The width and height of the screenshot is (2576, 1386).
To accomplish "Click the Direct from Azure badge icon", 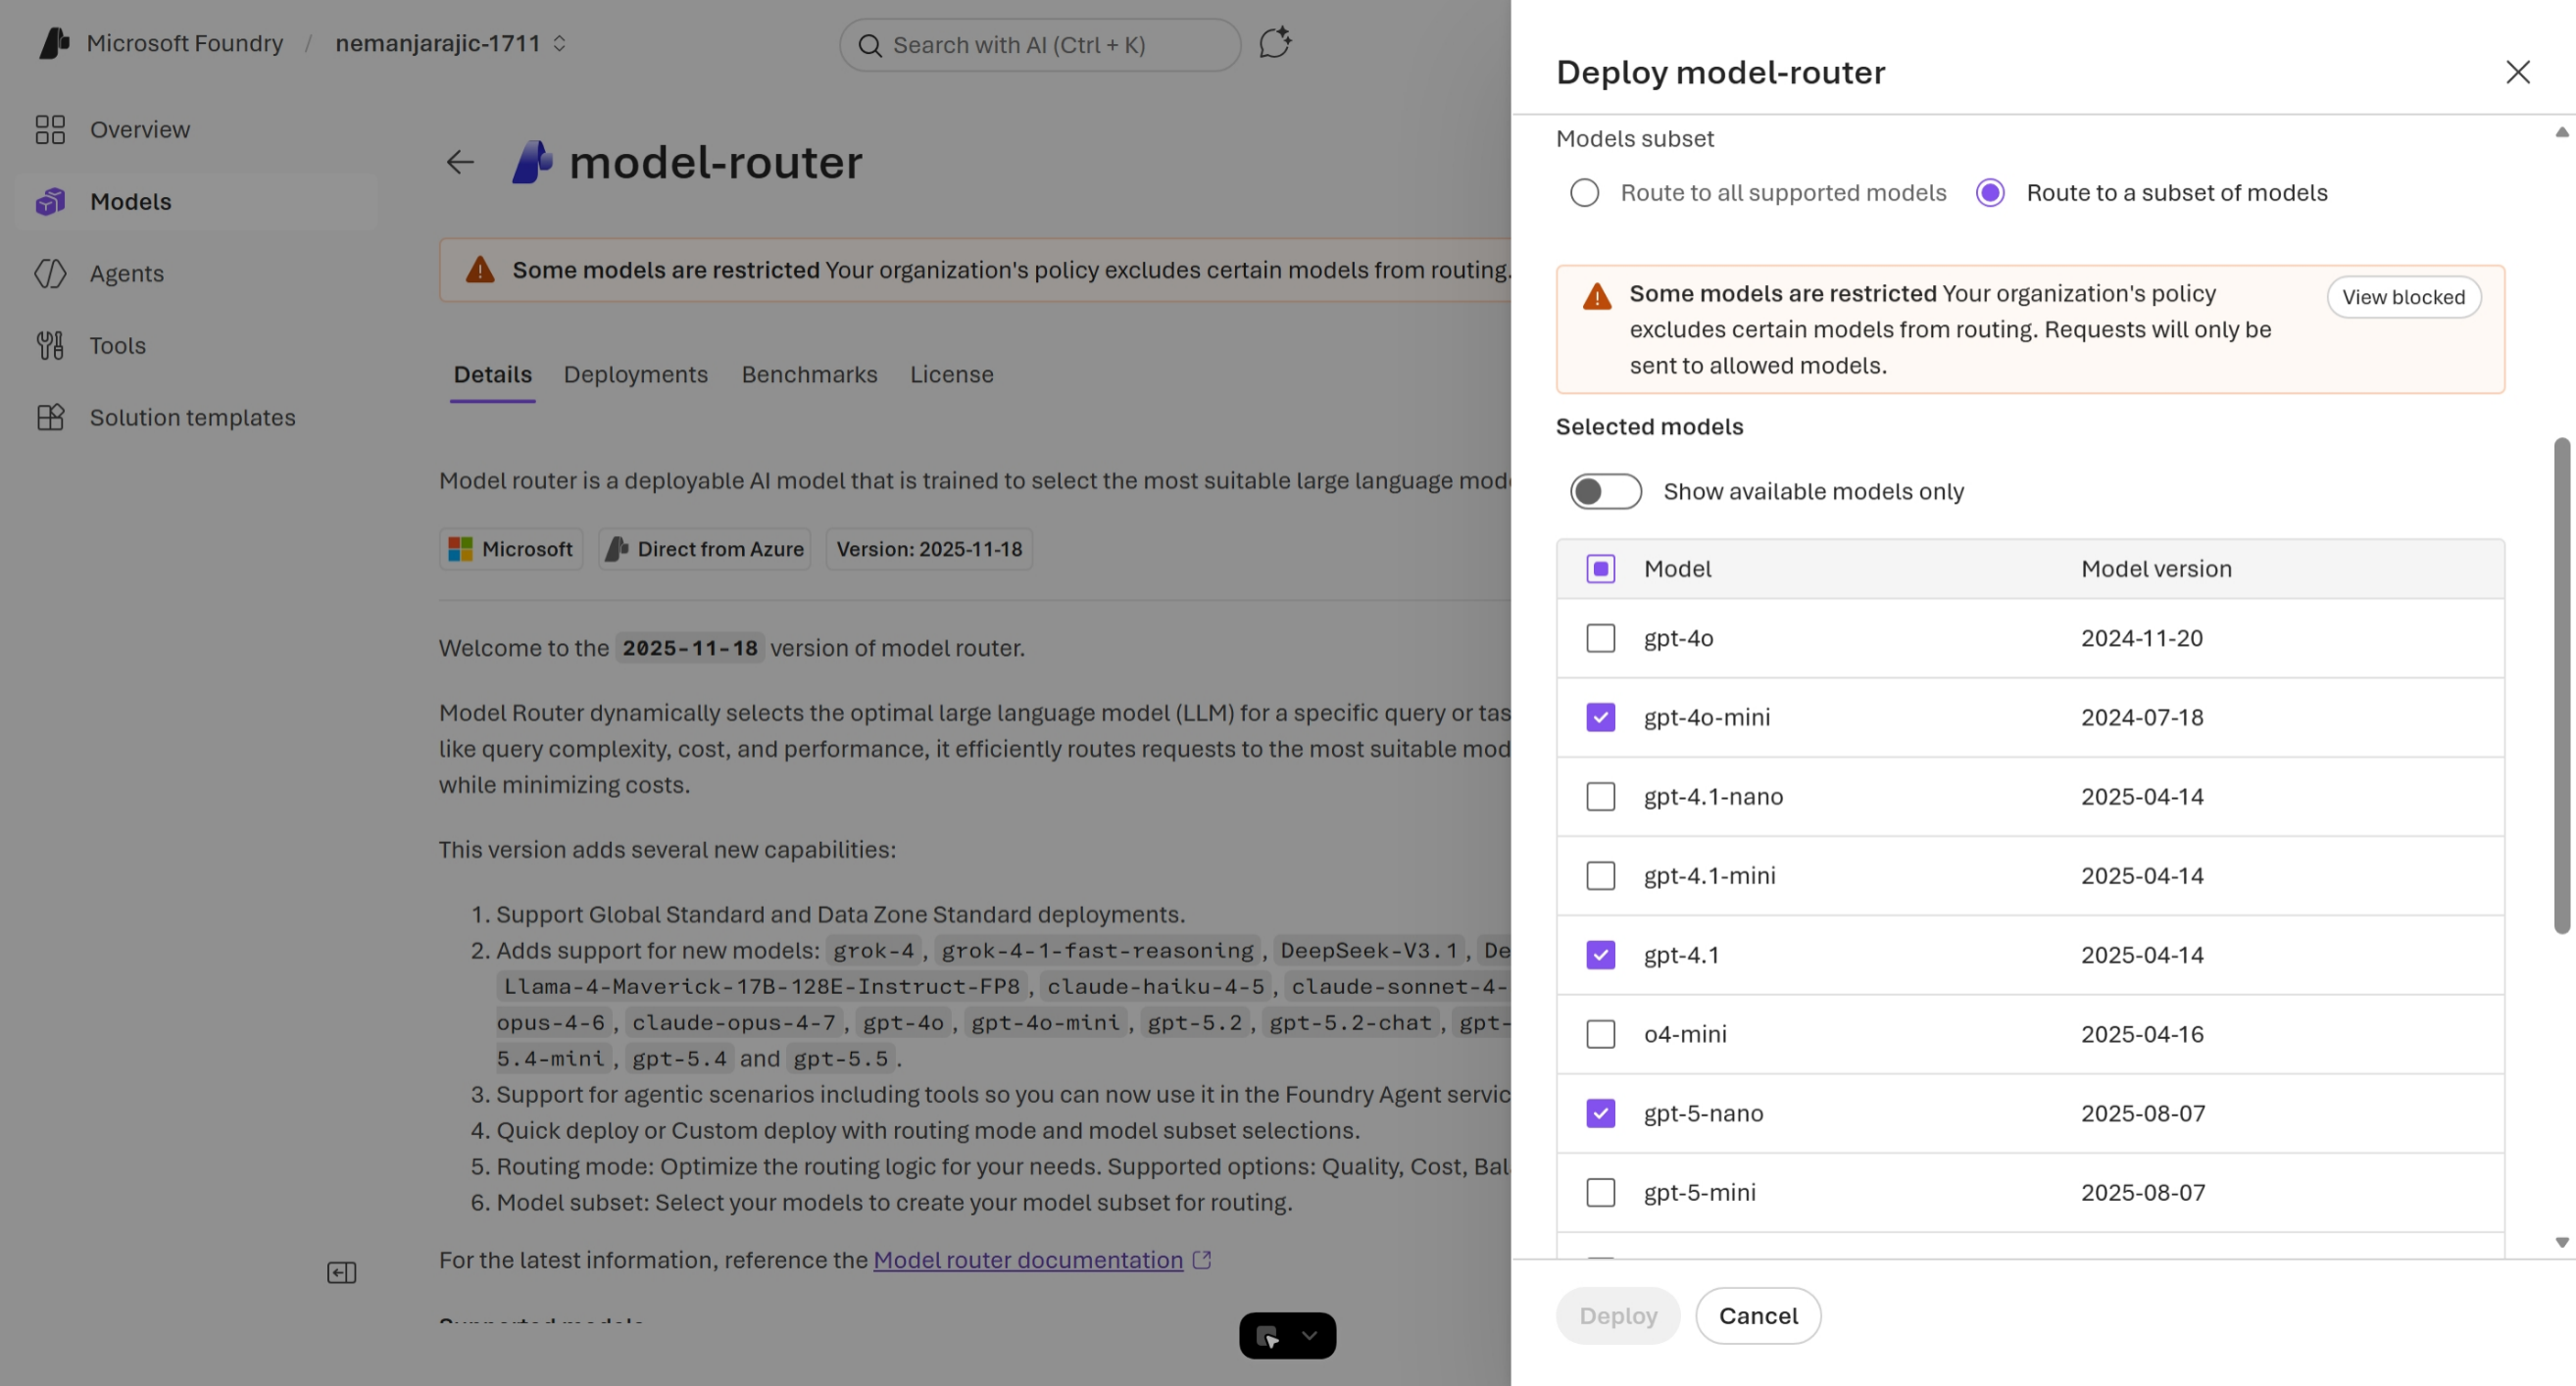I will tap(617, 549).
